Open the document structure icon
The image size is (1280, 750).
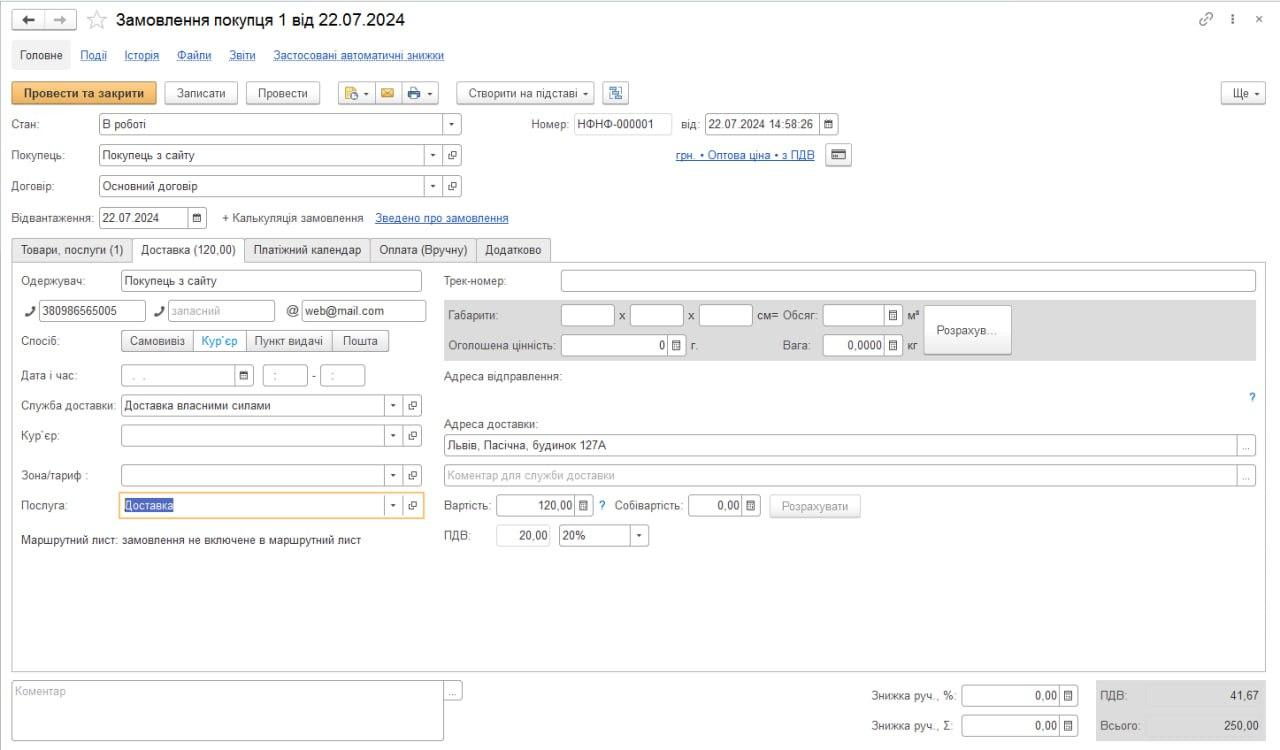point(615,93)
